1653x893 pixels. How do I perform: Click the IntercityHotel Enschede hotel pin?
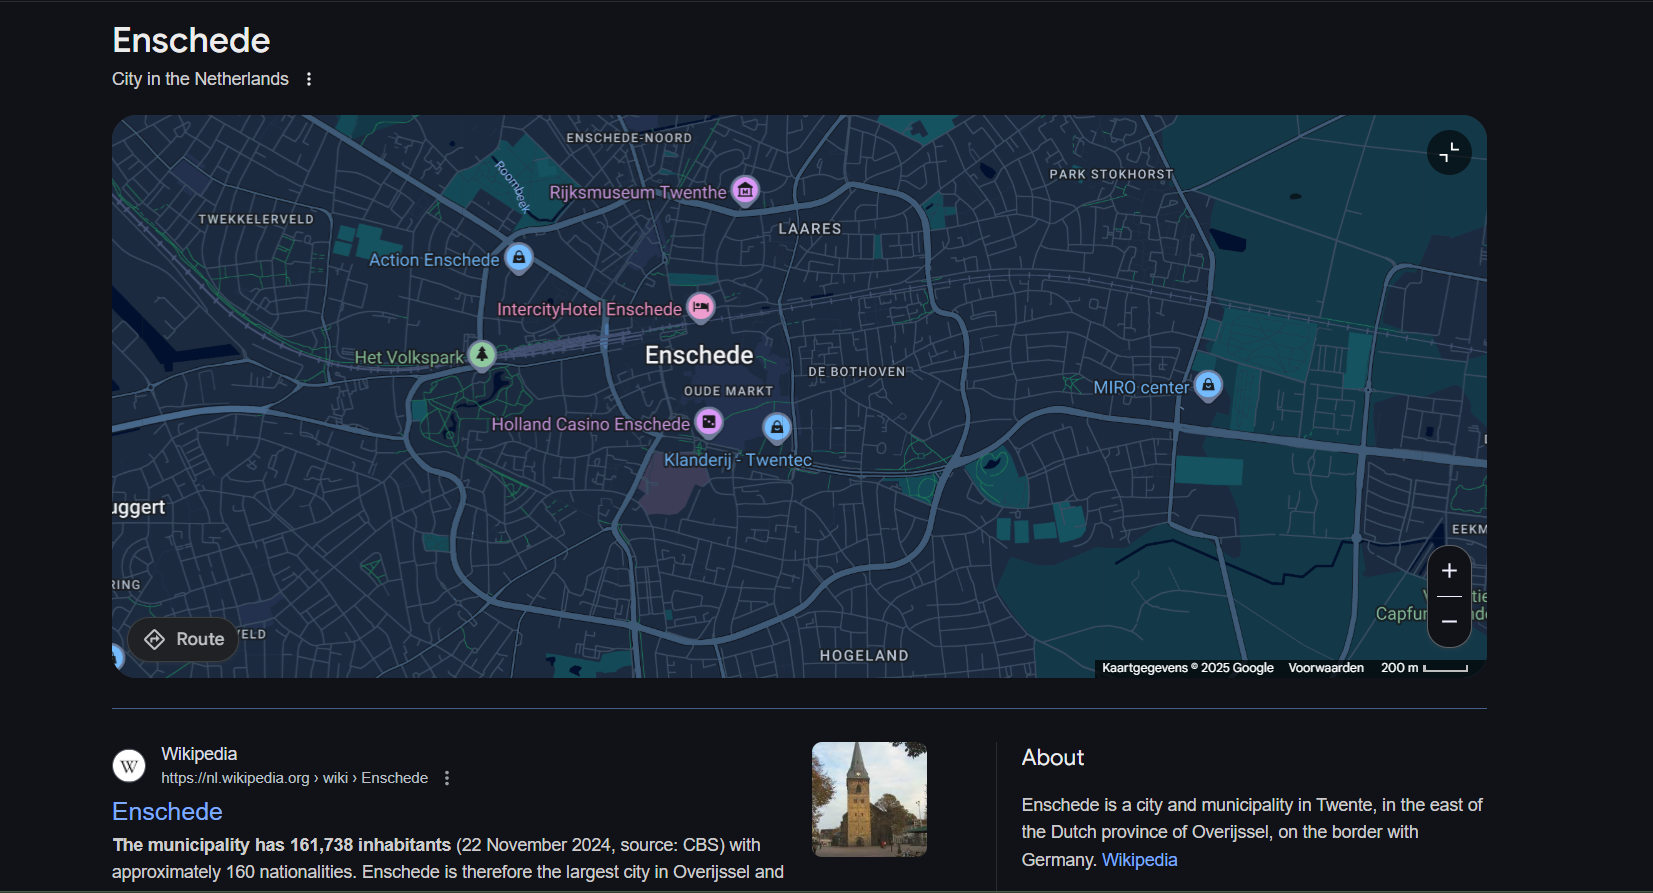[x=701, y=307]
